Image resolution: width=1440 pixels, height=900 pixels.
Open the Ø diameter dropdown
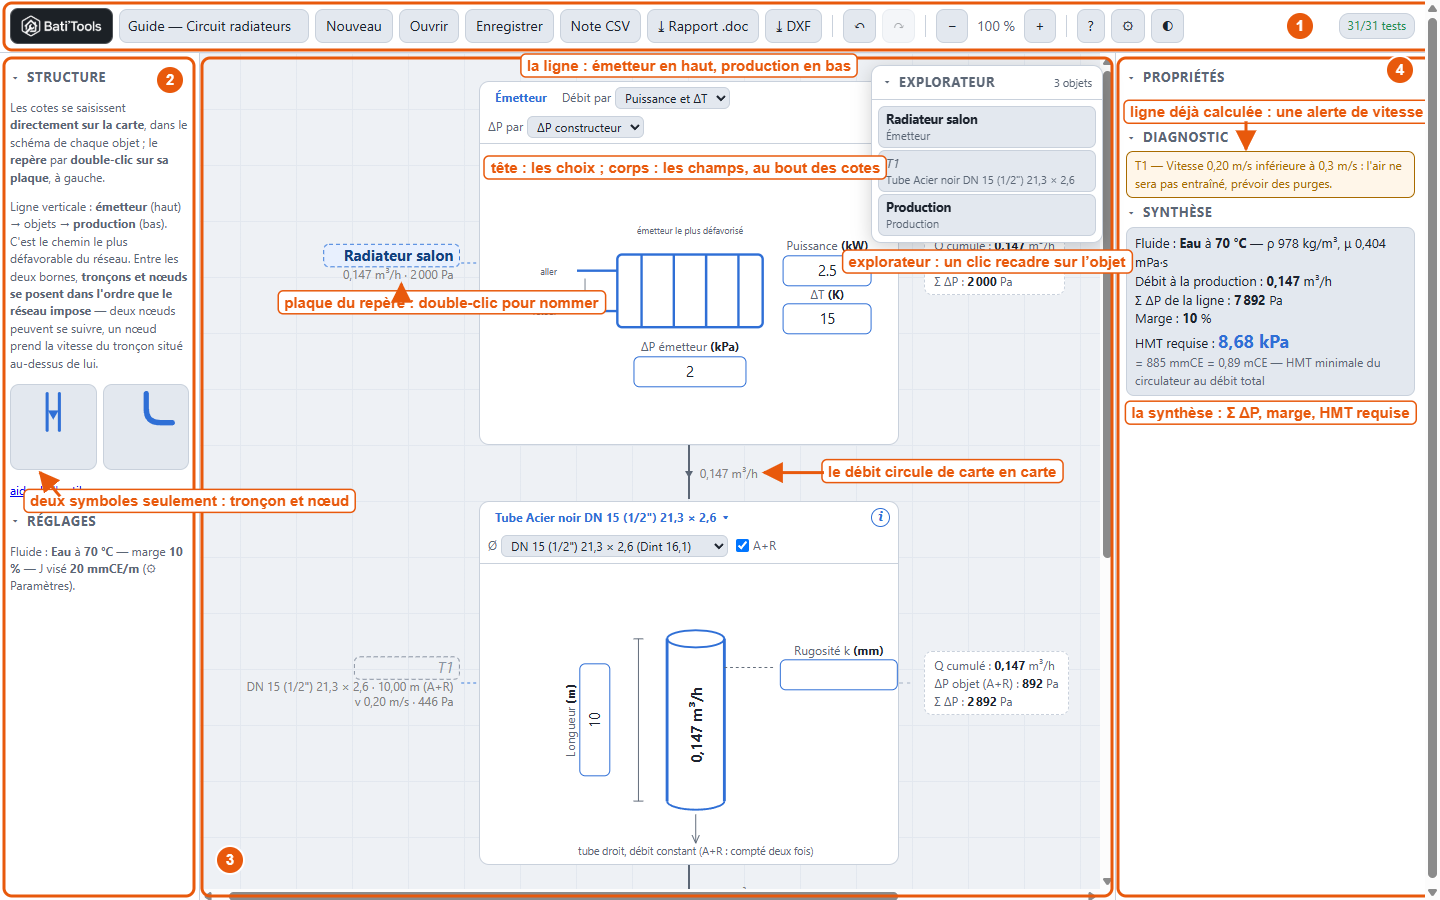click(614, 546)
